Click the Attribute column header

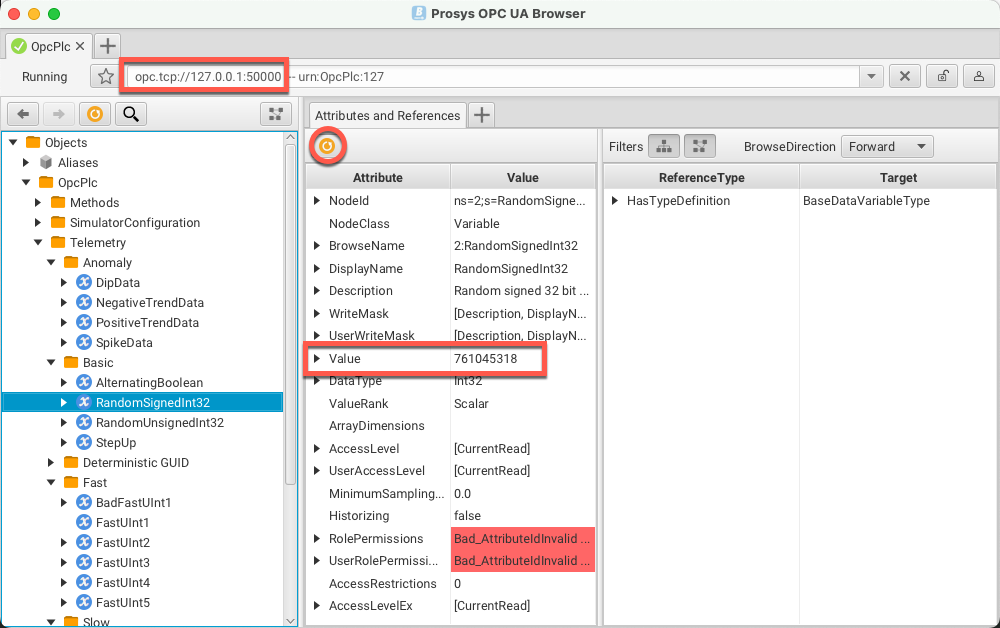point(378,178)
